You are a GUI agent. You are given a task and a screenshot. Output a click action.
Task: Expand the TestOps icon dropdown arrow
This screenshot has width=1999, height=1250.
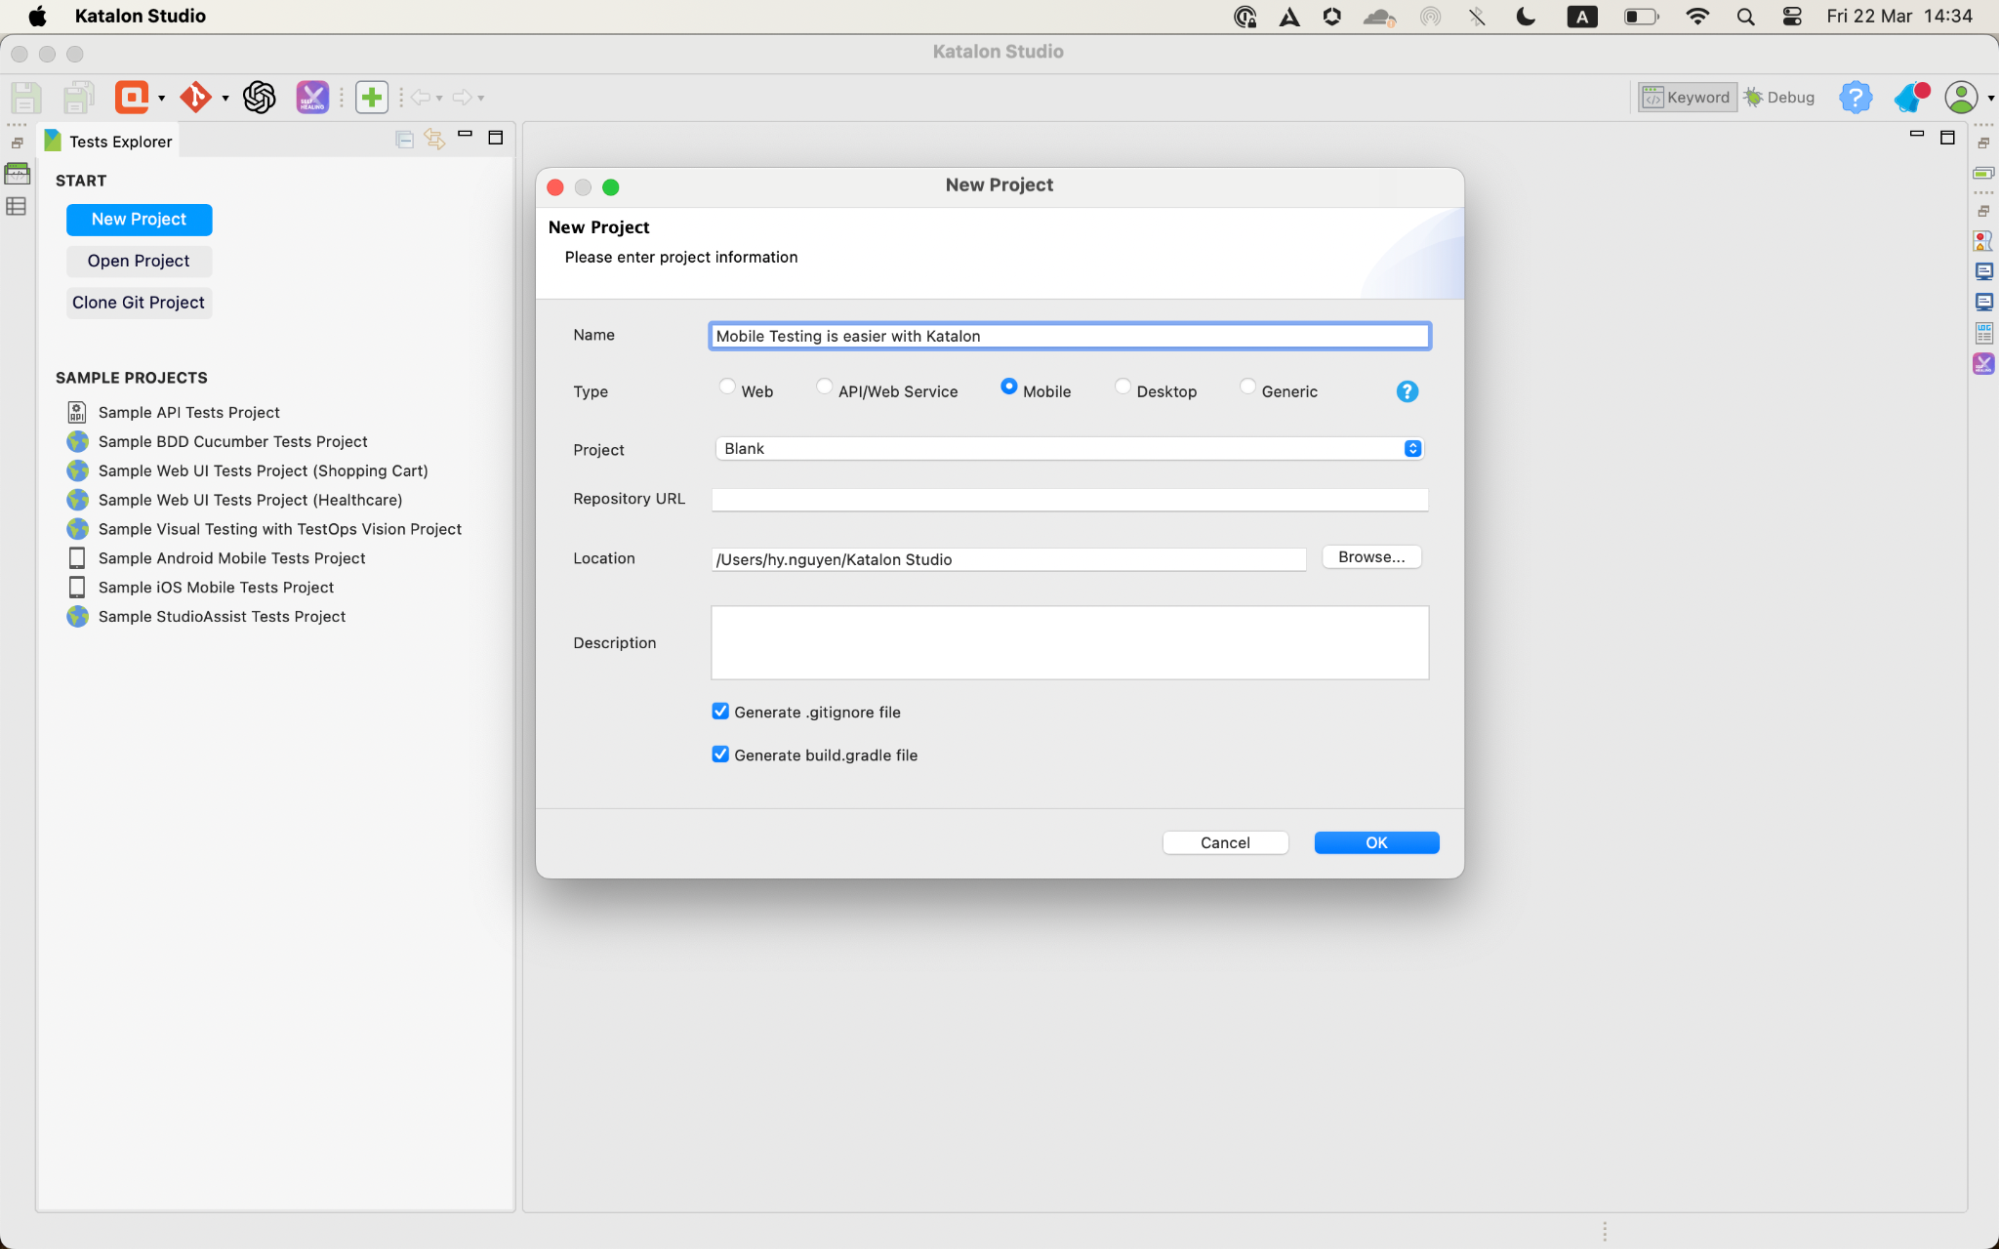pos(161,98)
